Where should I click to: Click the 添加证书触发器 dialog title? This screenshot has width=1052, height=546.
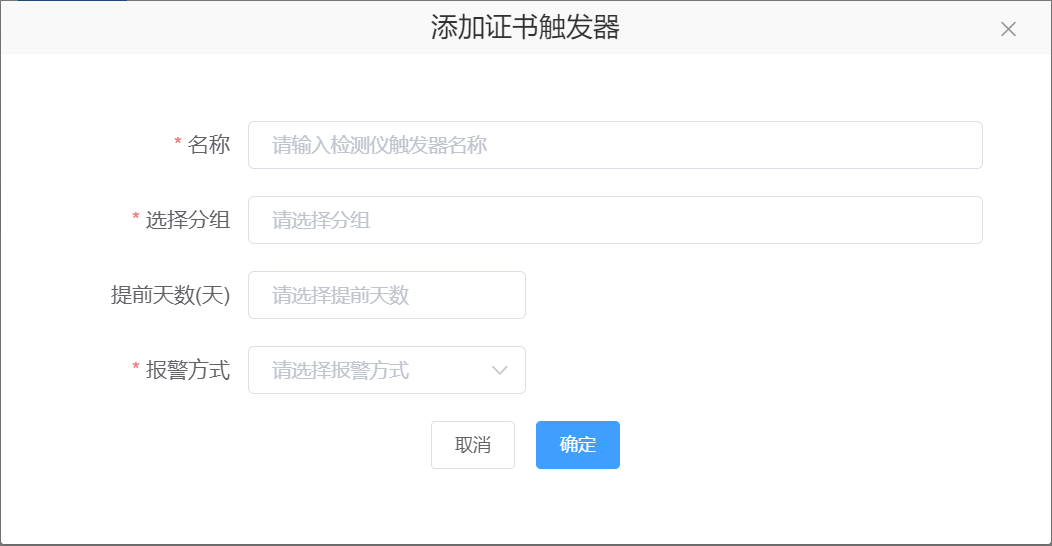point(525,28)
